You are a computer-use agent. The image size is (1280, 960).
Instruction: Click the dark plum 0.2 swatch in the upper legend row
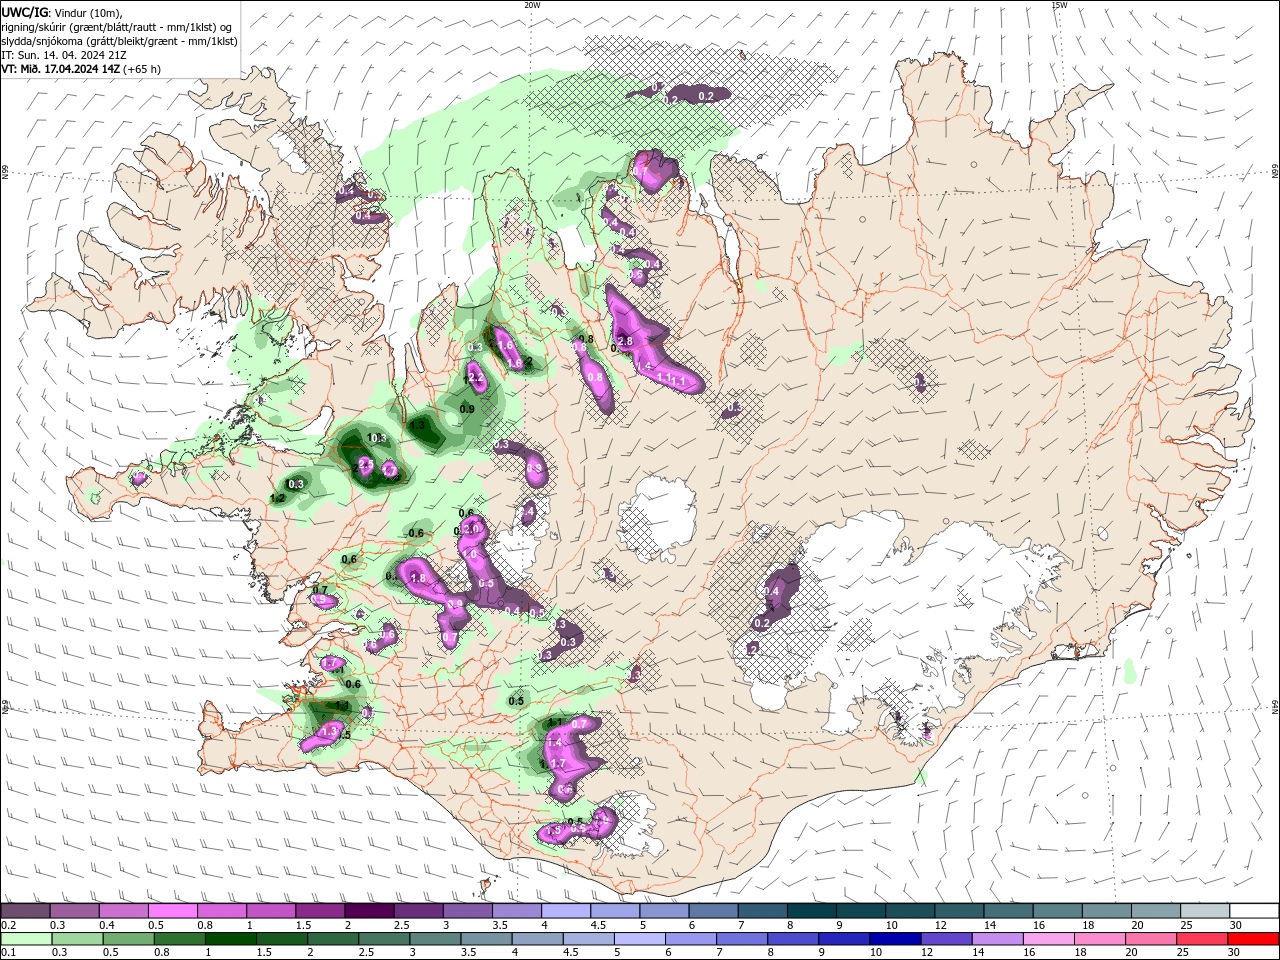26,910
